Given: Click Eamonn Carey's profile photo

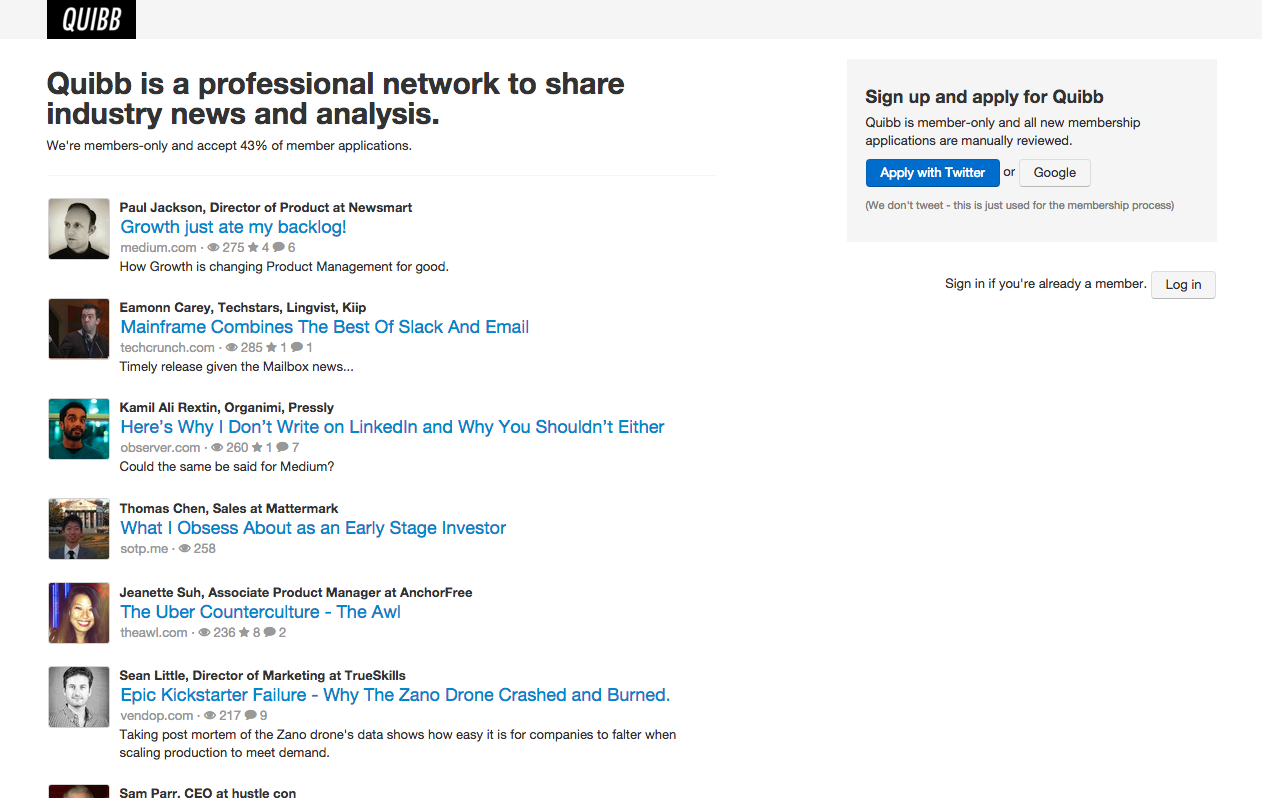Looking at the screenshot, I should 79,329.
